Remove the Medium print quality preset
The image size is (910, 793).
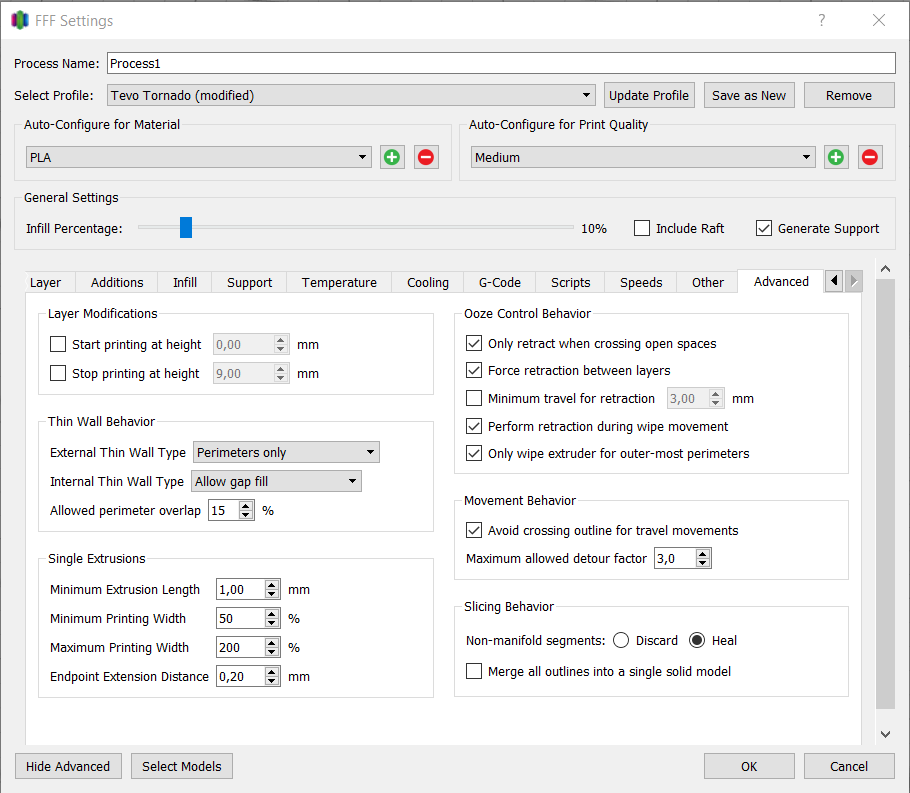coord(870,157)
